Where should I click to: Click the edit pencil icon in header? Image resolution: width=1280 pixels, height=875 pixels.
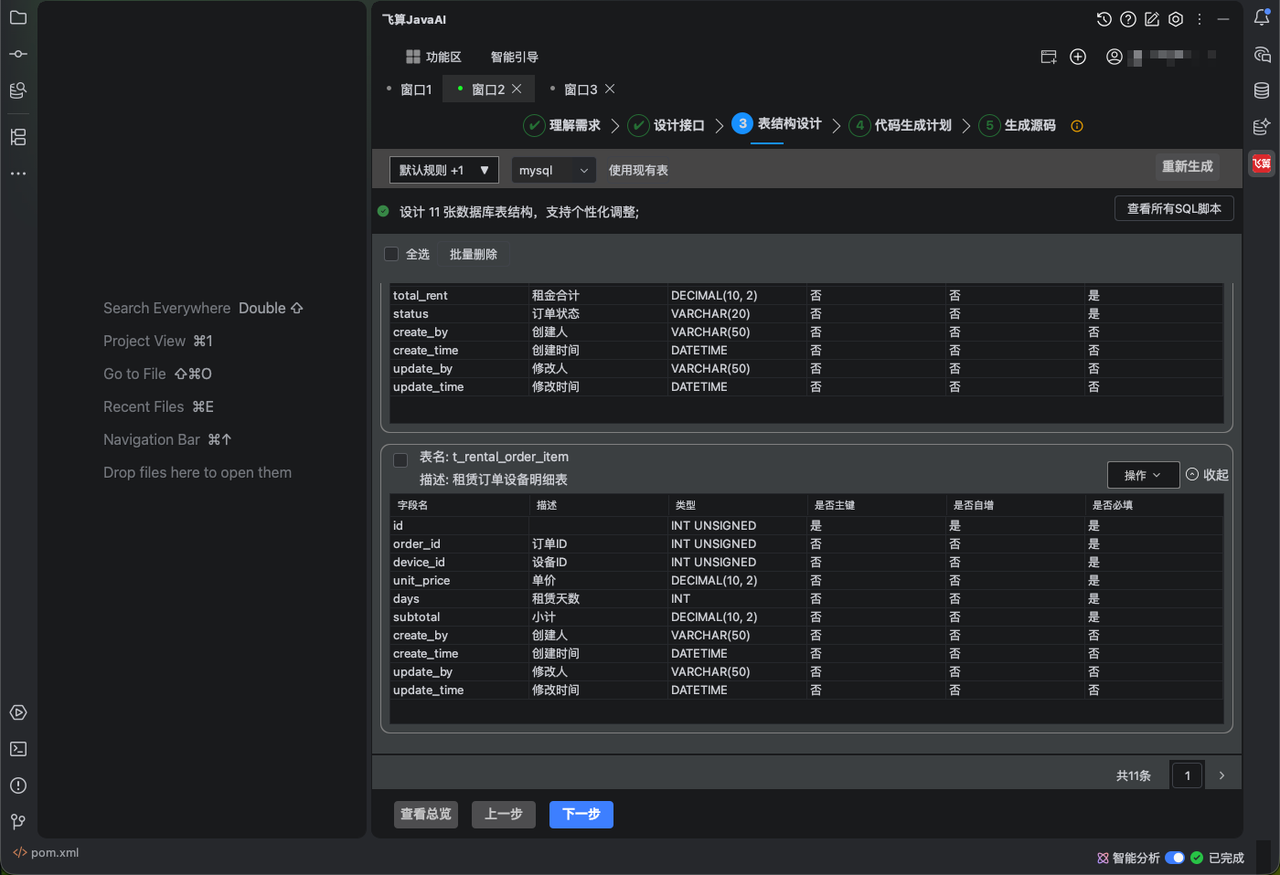(1152, 19)
